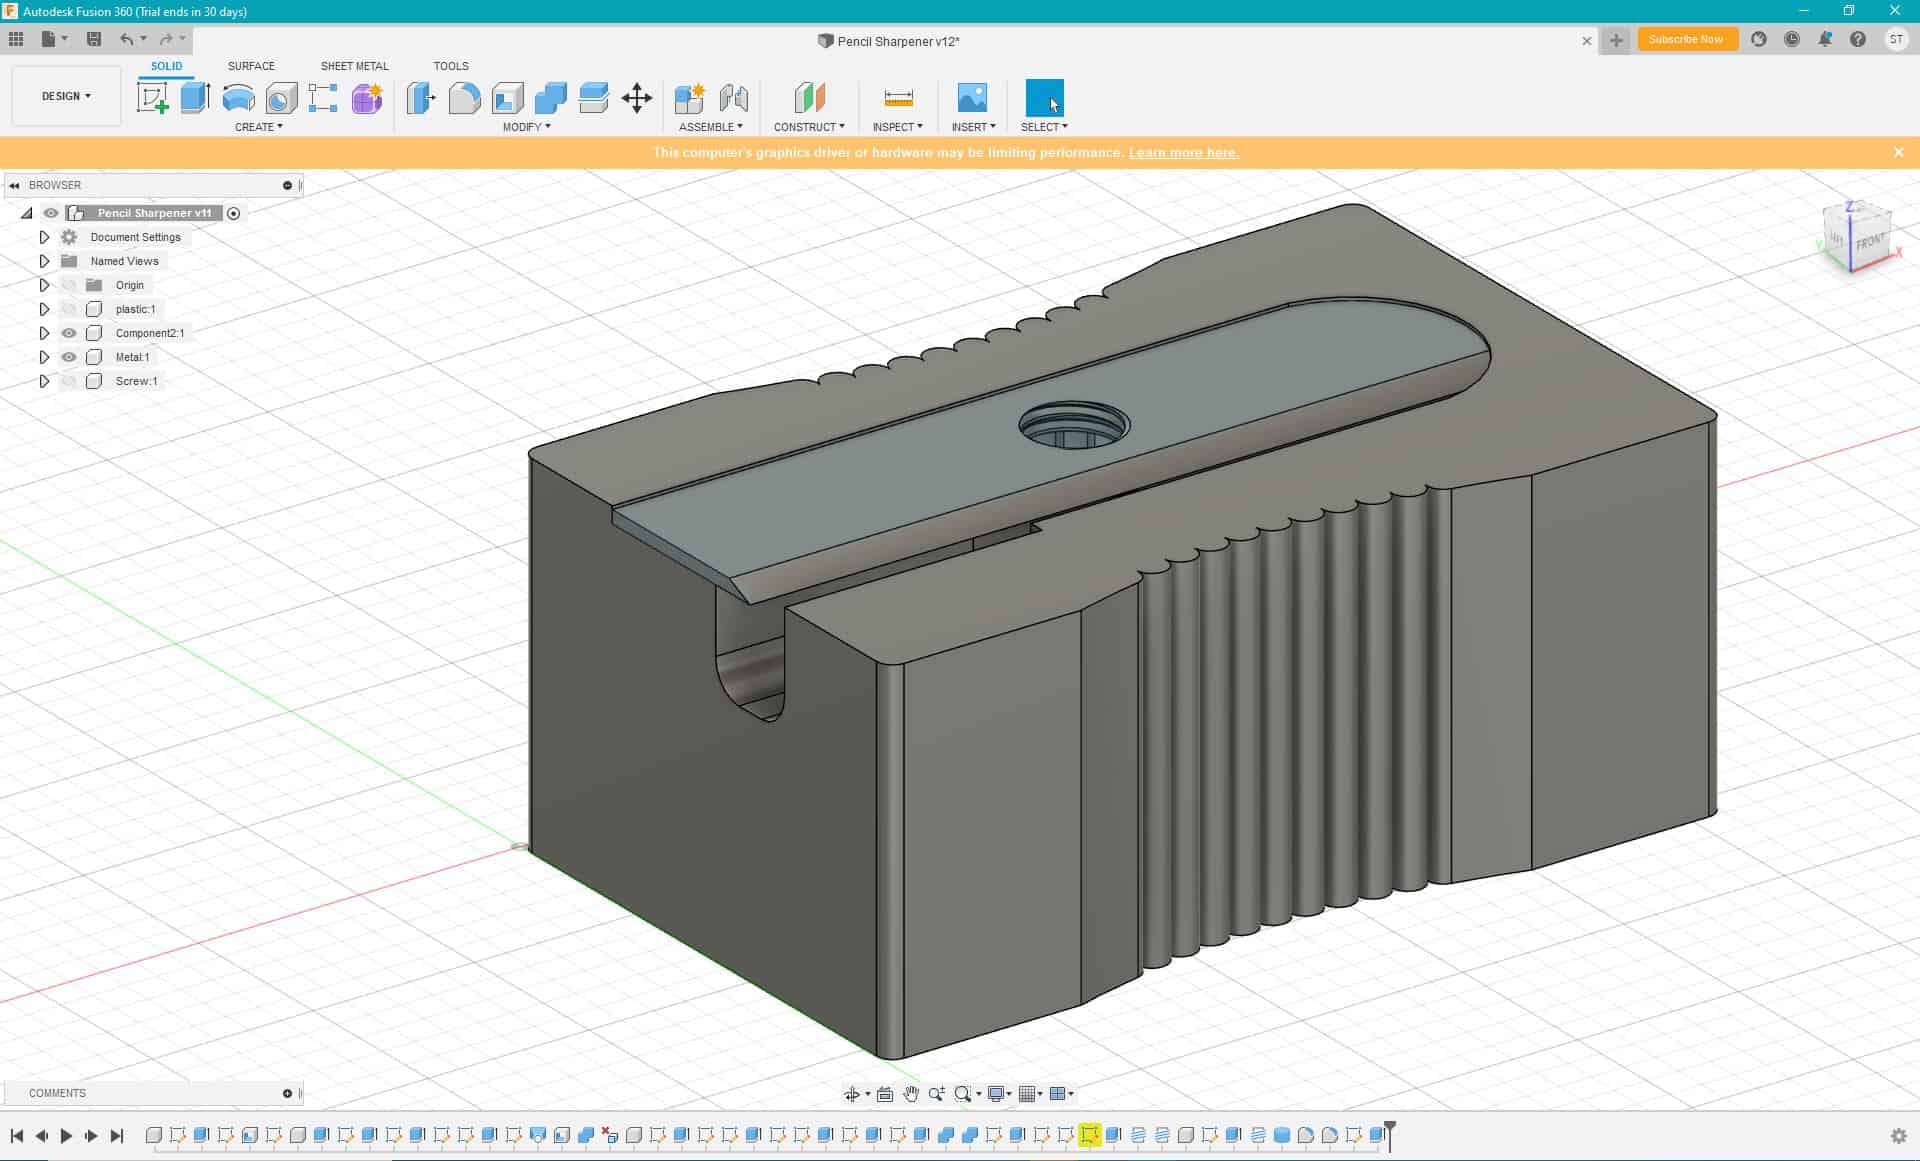This screenshot has height=1161, width=1920.
Task: Switch to the Solid tab
Action: pos(166,66)
